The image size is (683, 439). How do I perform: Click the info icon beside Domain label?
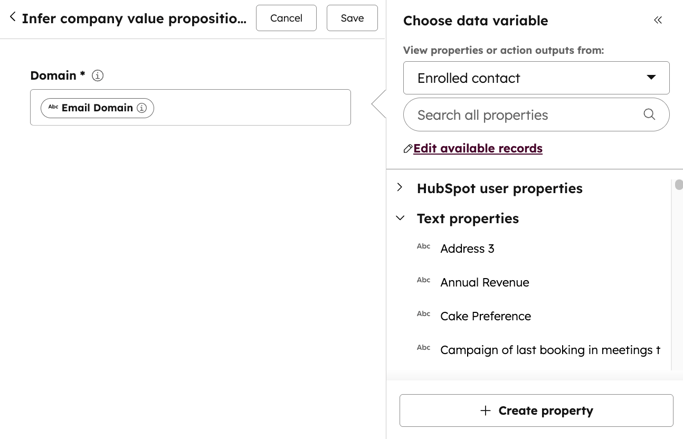98,76
